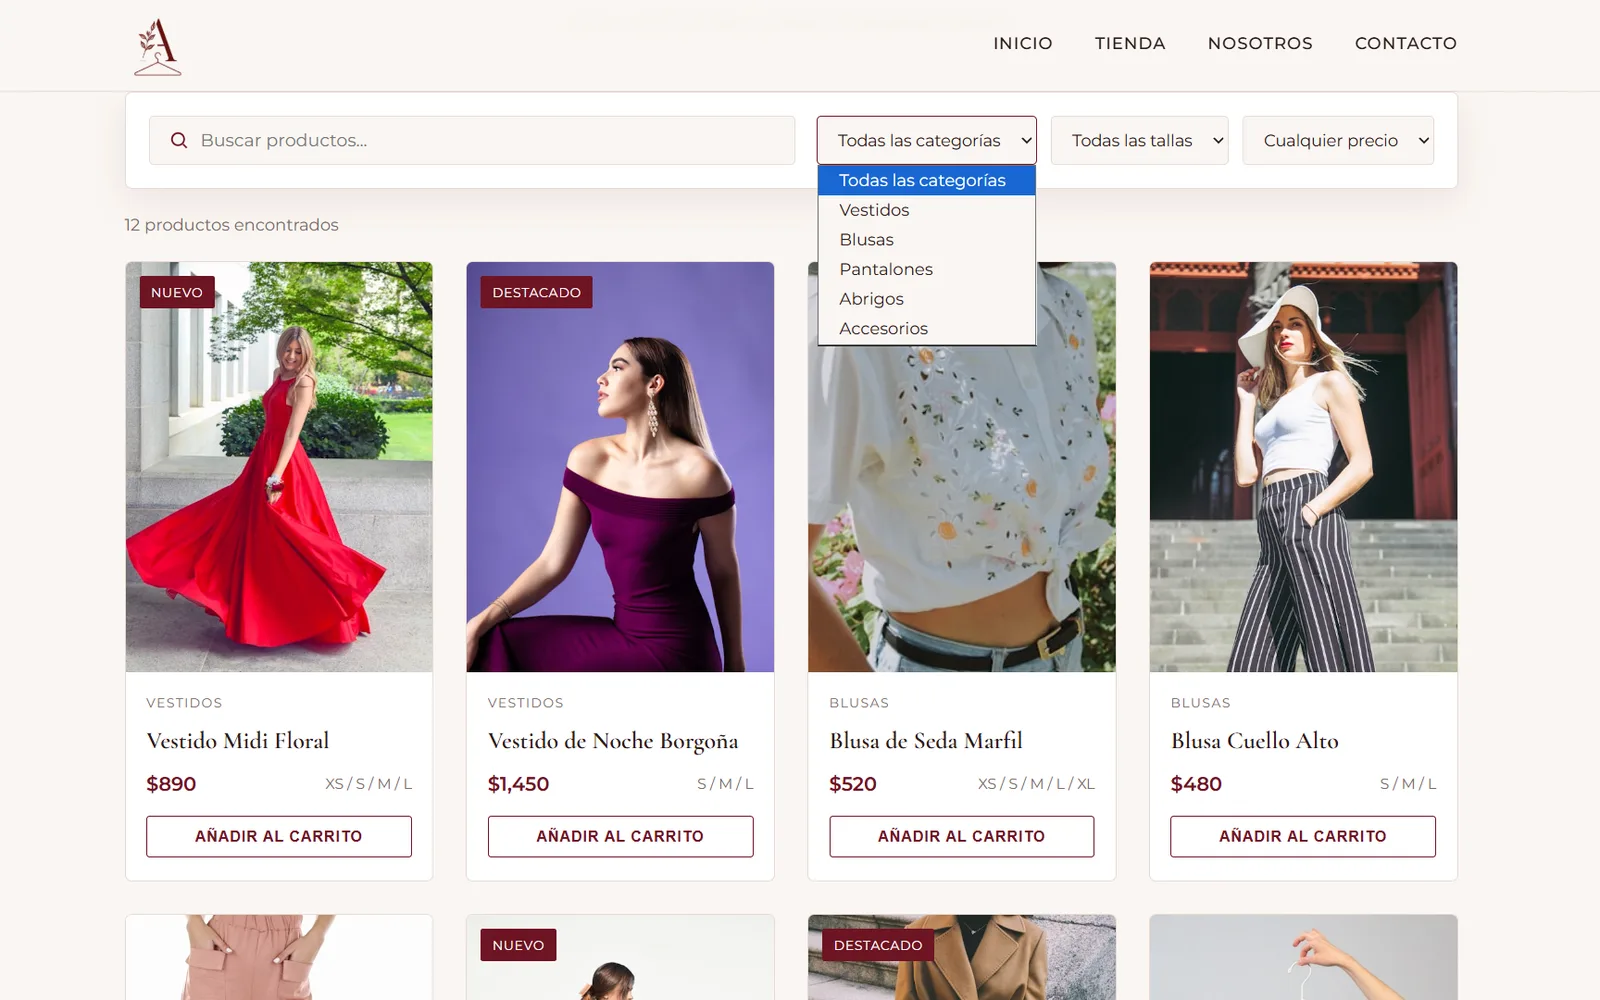
Task: Choose the Blusas category option
Action: point(926,240)
